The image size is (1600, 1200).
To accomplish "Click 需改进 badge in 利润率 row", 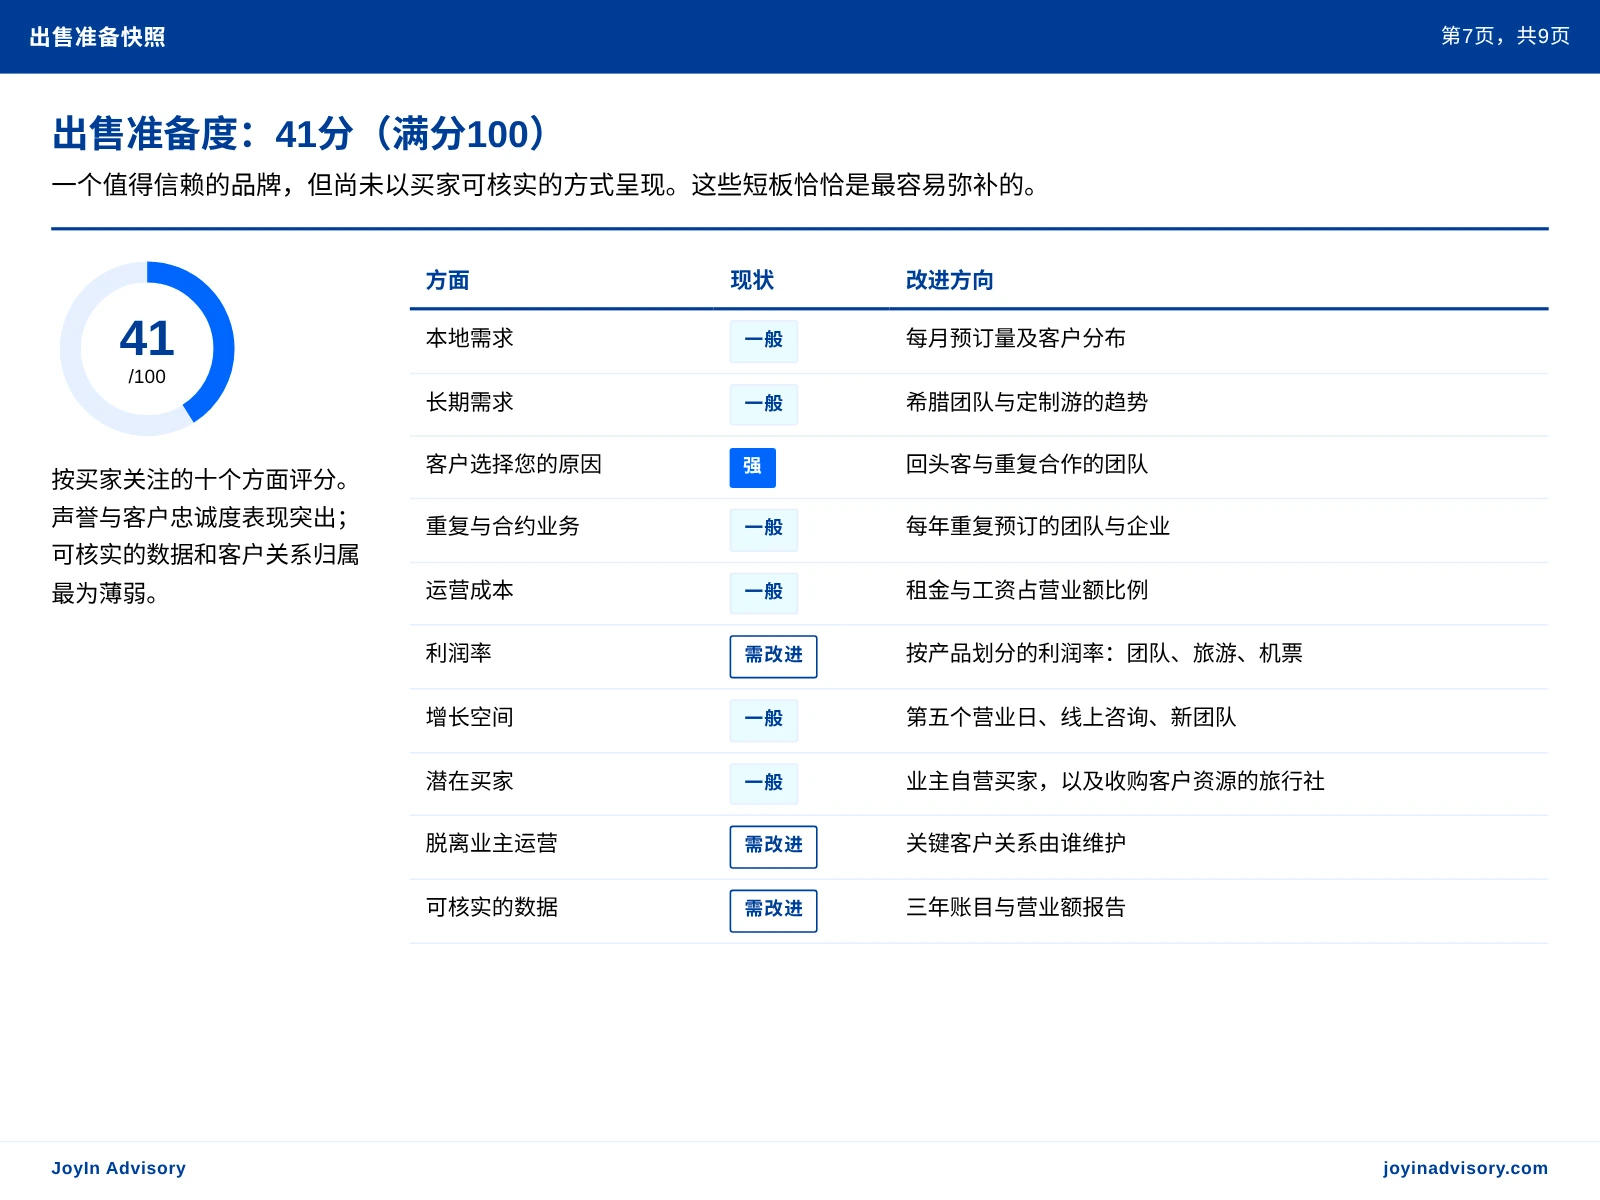I will 773,656.
